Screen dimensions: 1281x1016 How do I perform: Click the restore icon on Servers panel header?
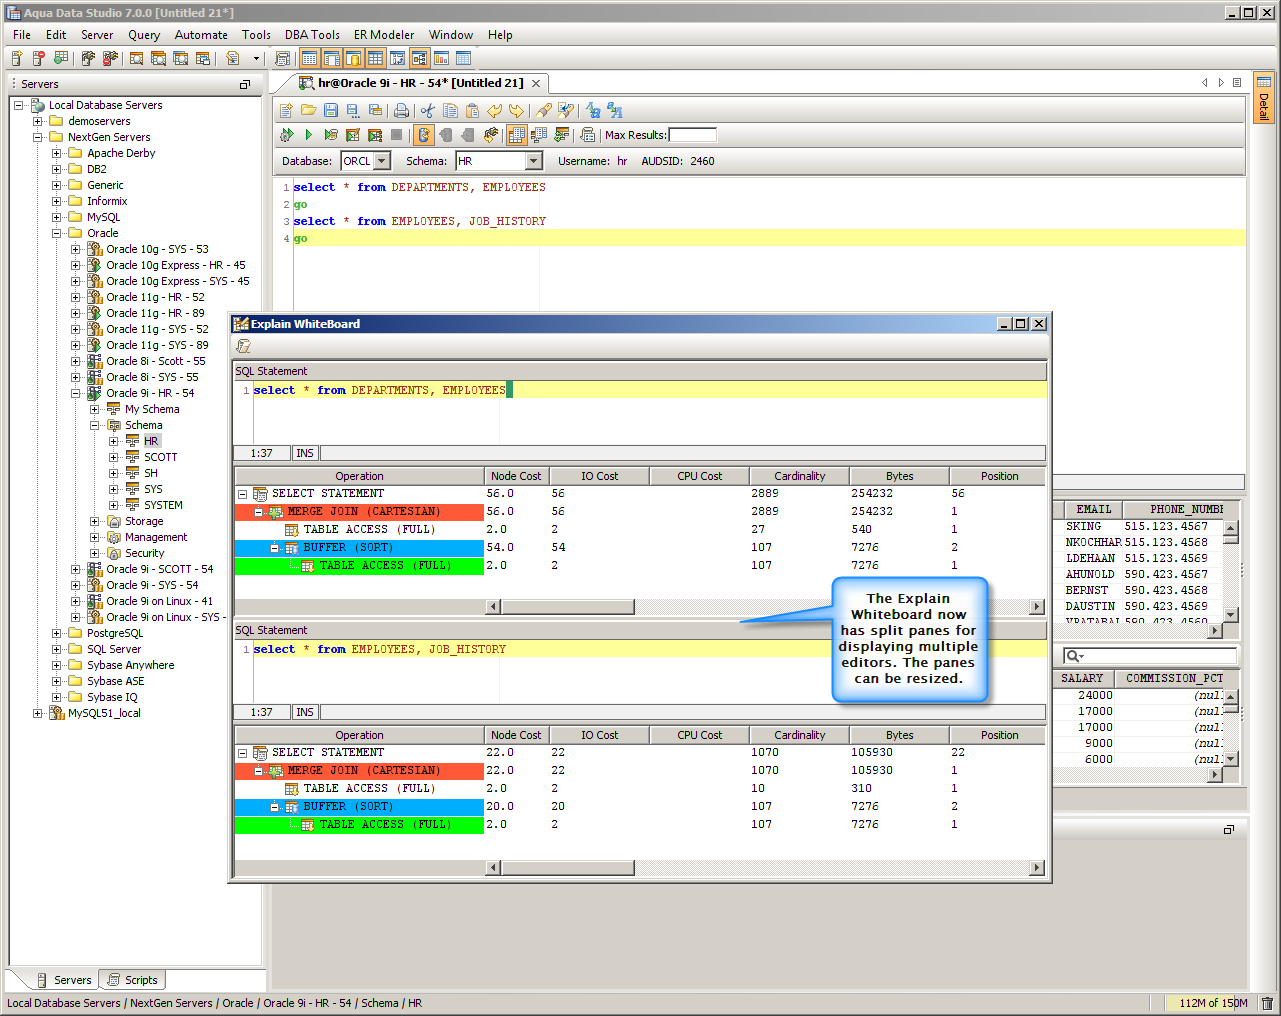click(x=245, y=85)
